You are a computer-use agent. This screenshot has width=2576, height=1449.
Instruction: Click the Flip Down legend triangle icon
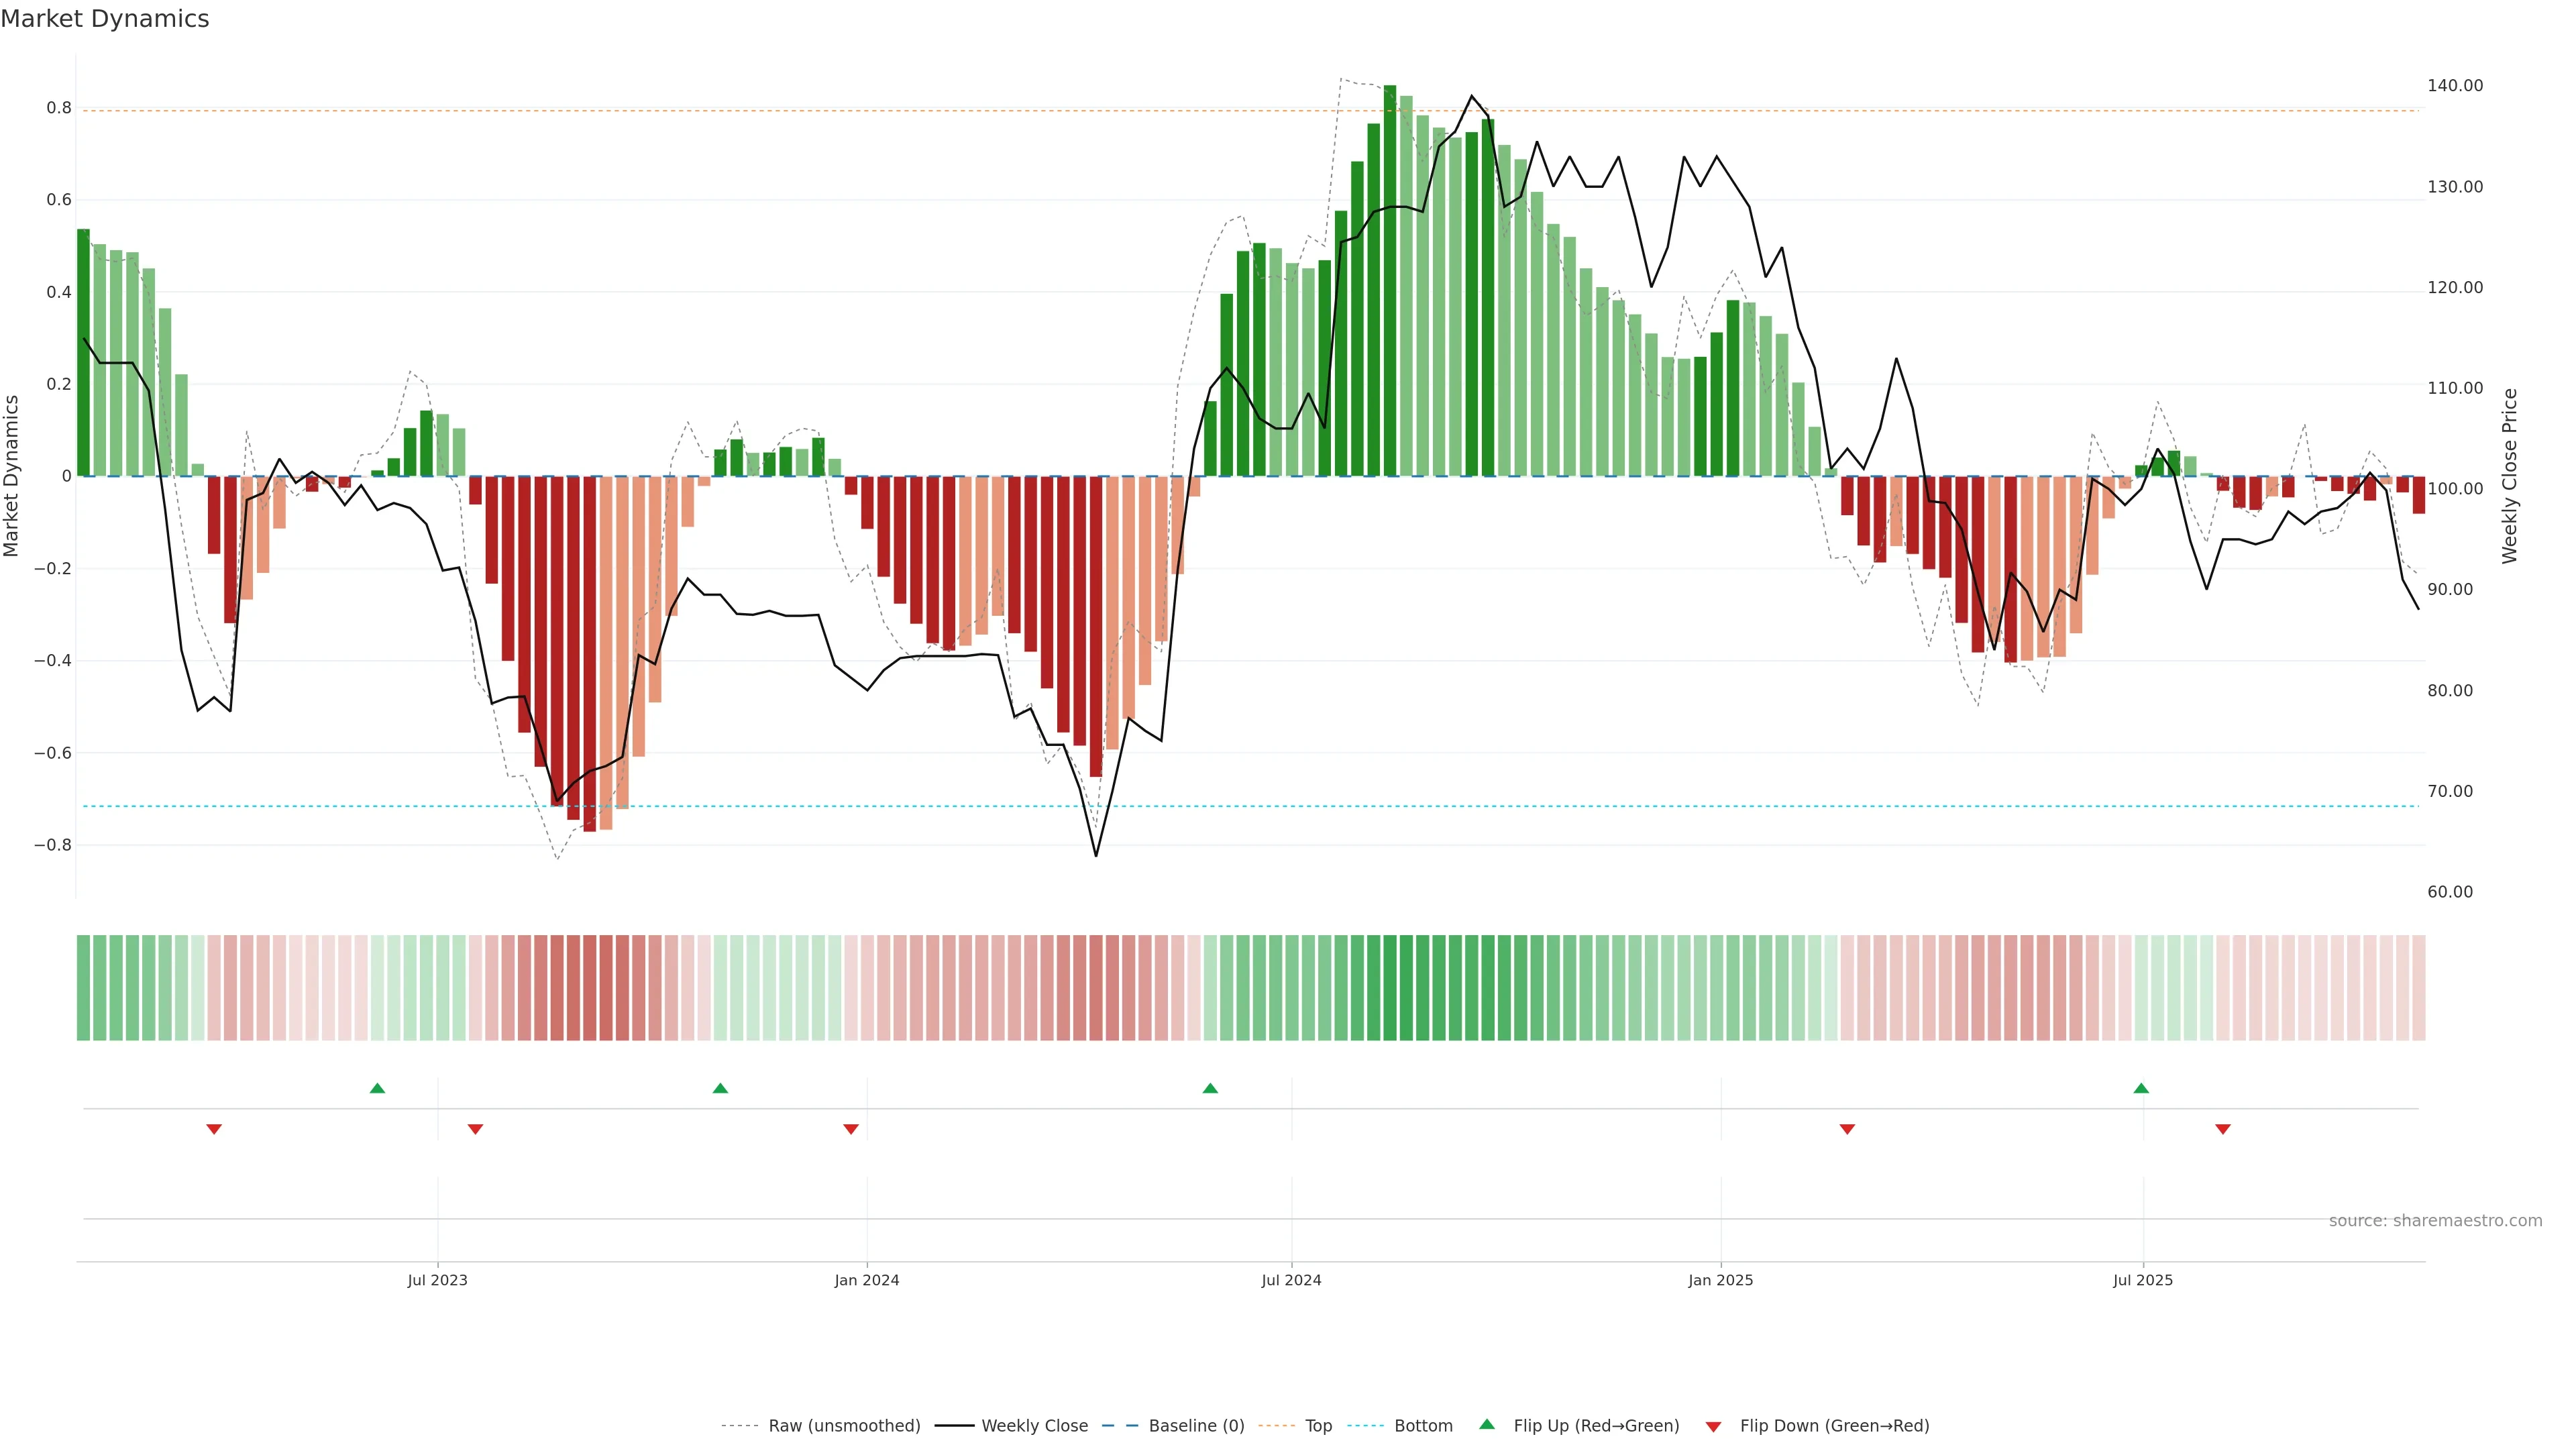1713,1426
